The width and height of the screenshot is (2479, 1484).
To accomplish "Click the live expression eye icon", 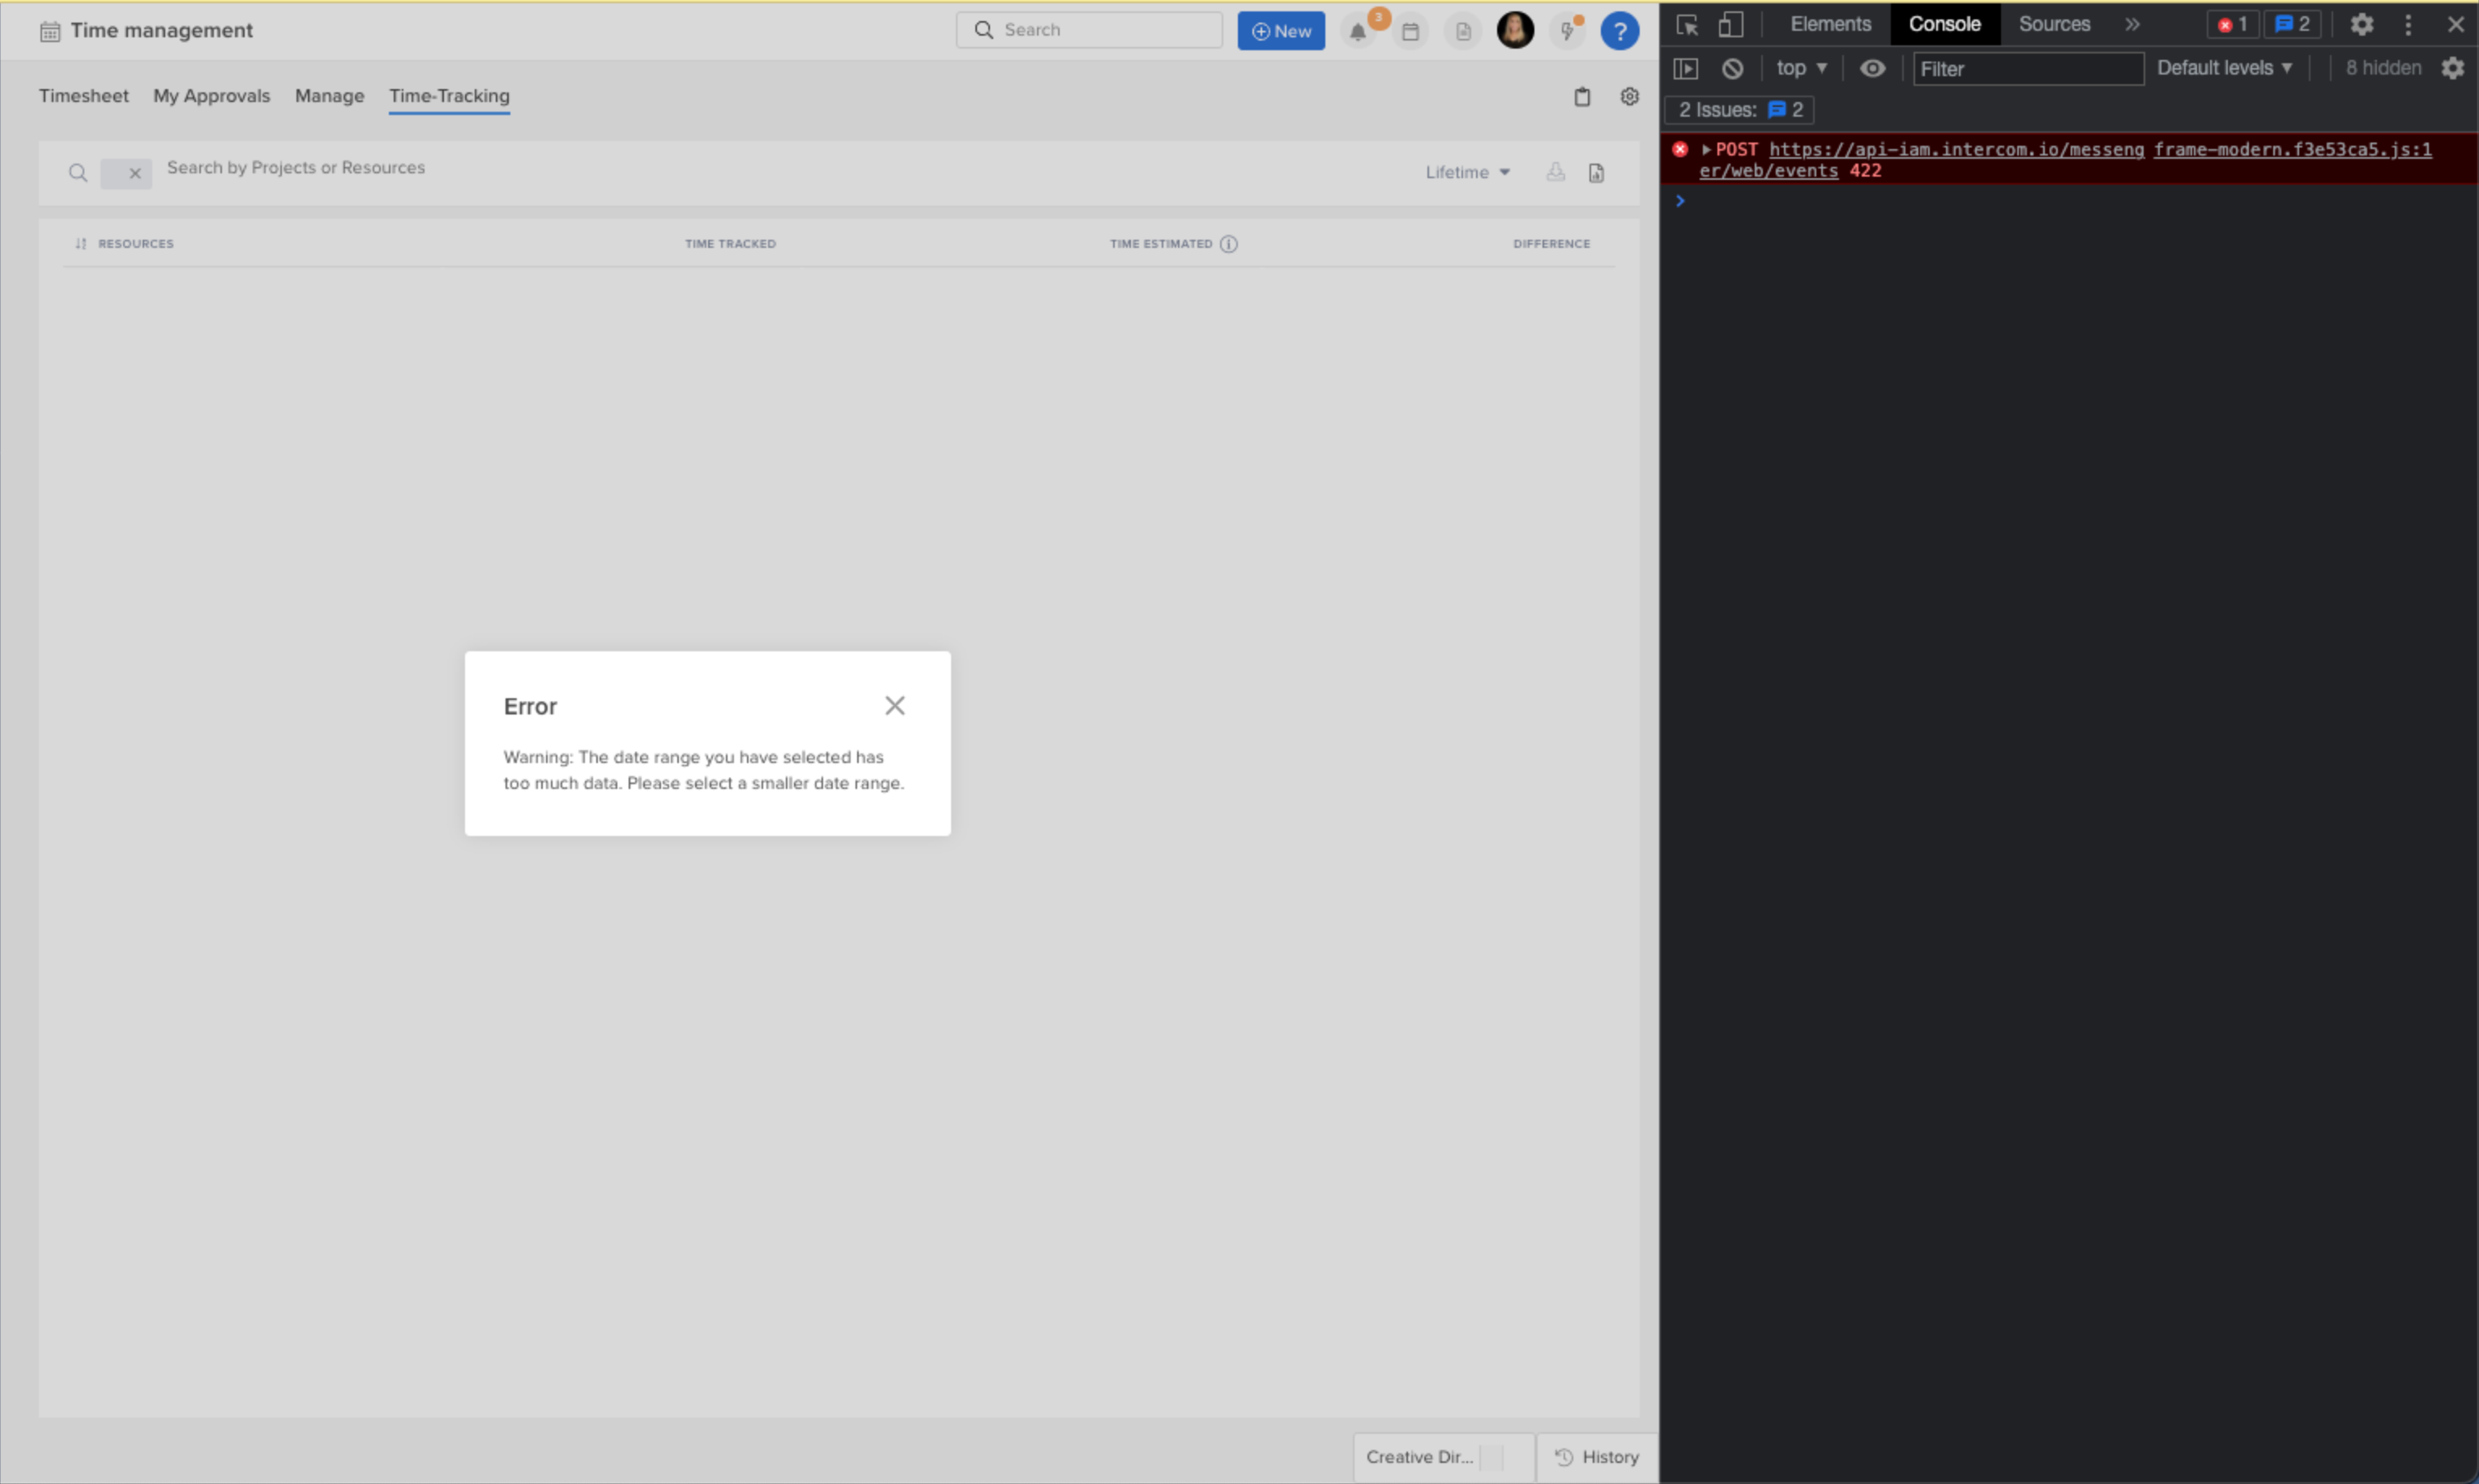I will click(1872, 68).
